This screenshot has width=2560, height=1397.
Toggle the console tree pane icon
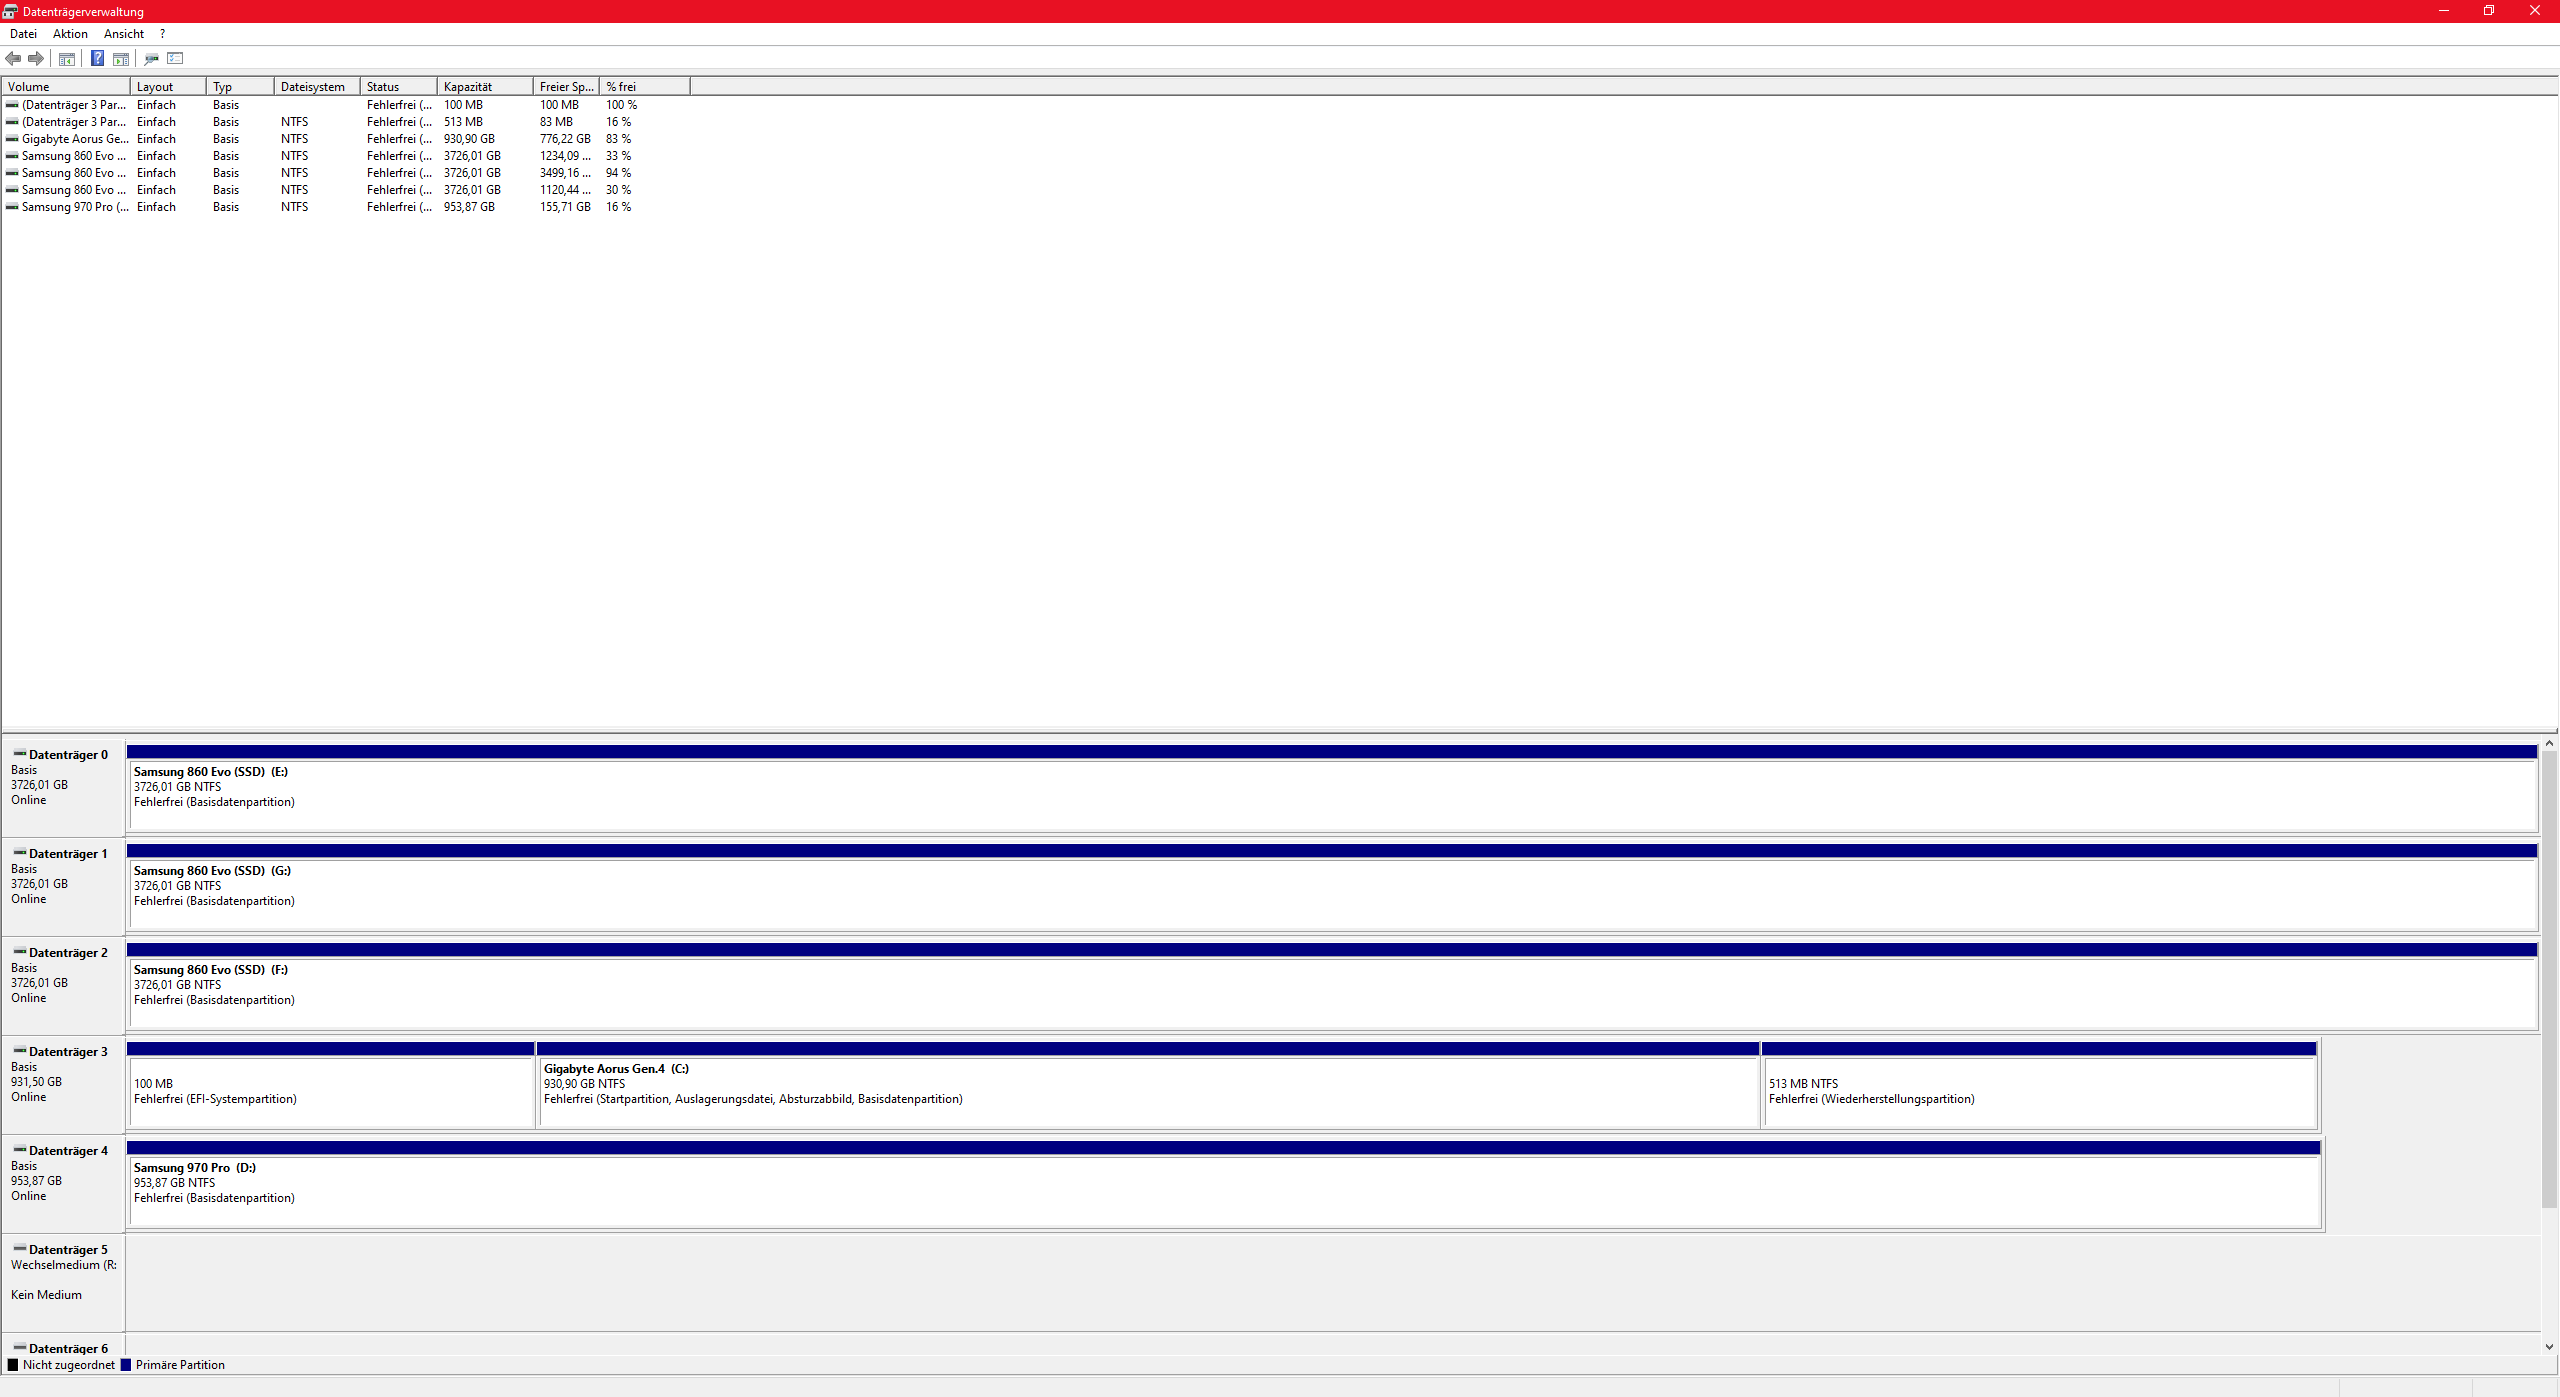67,58
